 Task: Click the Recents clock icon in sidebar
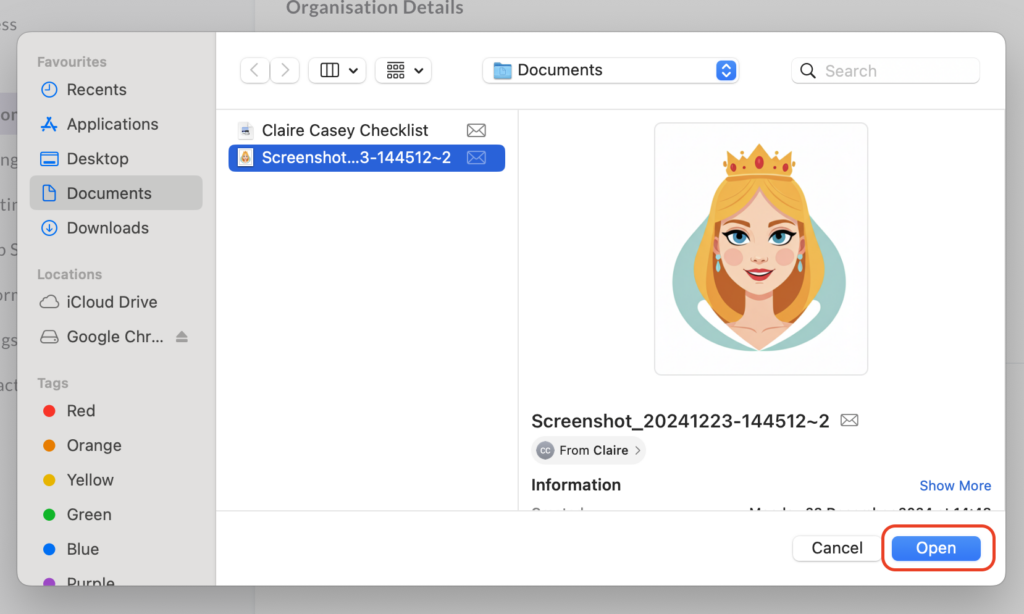[x=49, y=89]
